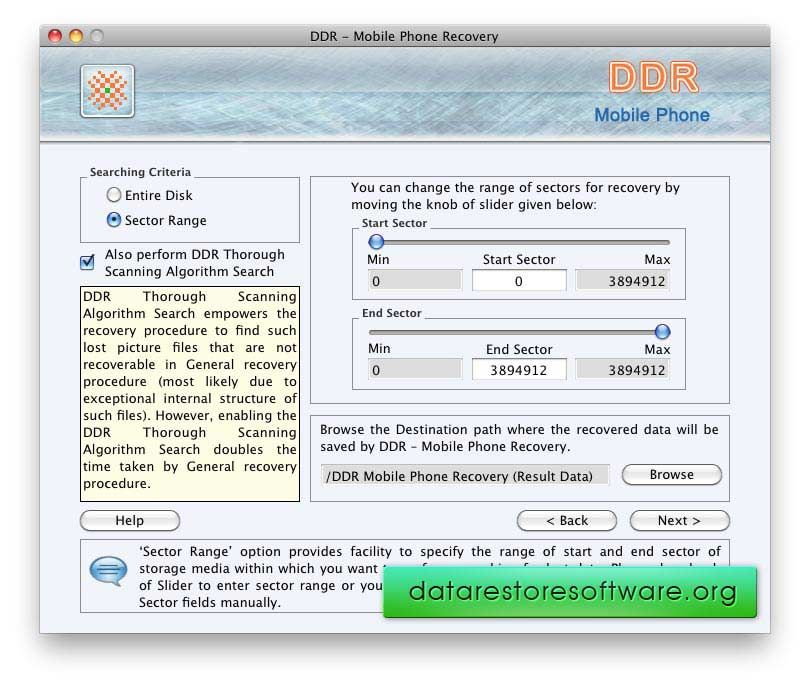810x688 pixels.
Task: Open the Browse destination button
Action: (x=672, y=475)
